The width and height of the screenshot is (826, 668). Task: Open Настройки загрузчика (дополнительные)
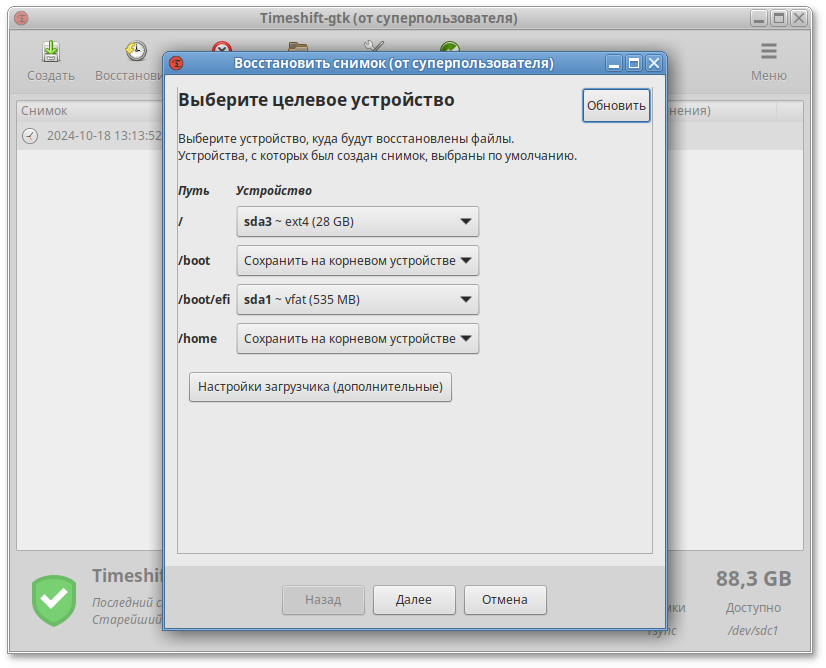pos(320,387)
